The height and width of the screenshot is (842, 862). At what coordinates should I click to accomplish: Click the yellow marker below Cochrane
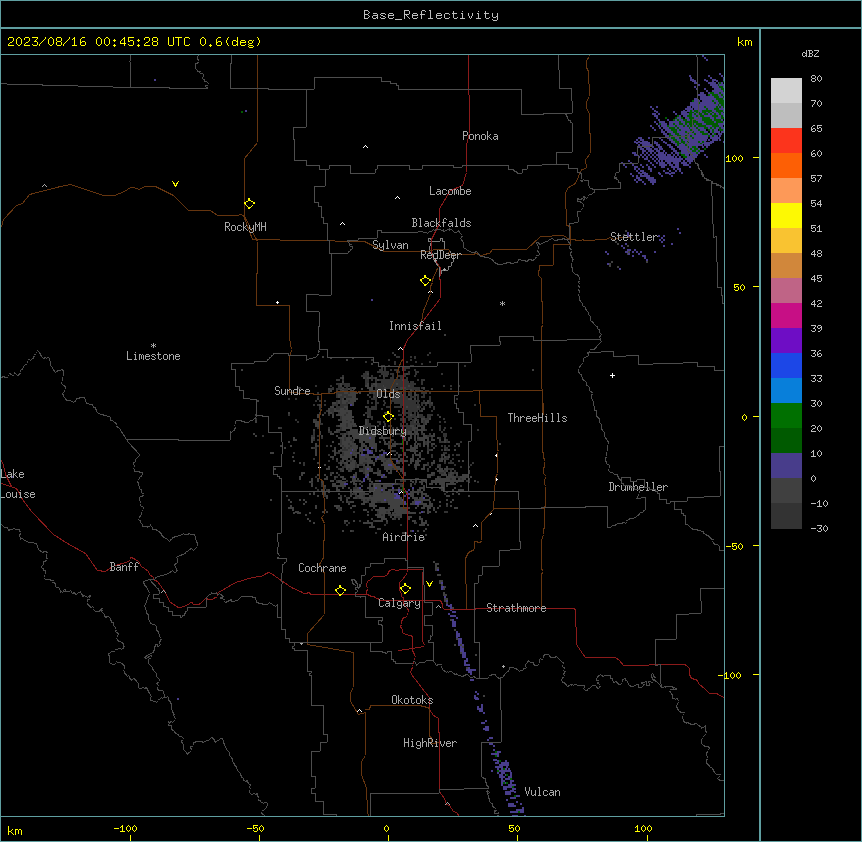coord(340,590)
